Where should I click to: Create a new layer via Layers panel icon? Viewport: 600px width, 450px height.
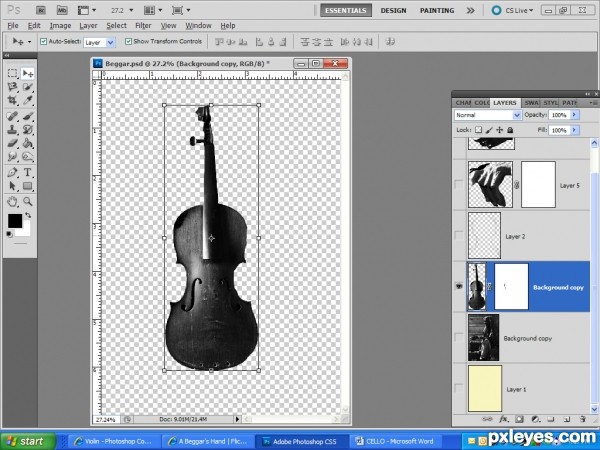(567, 419)
